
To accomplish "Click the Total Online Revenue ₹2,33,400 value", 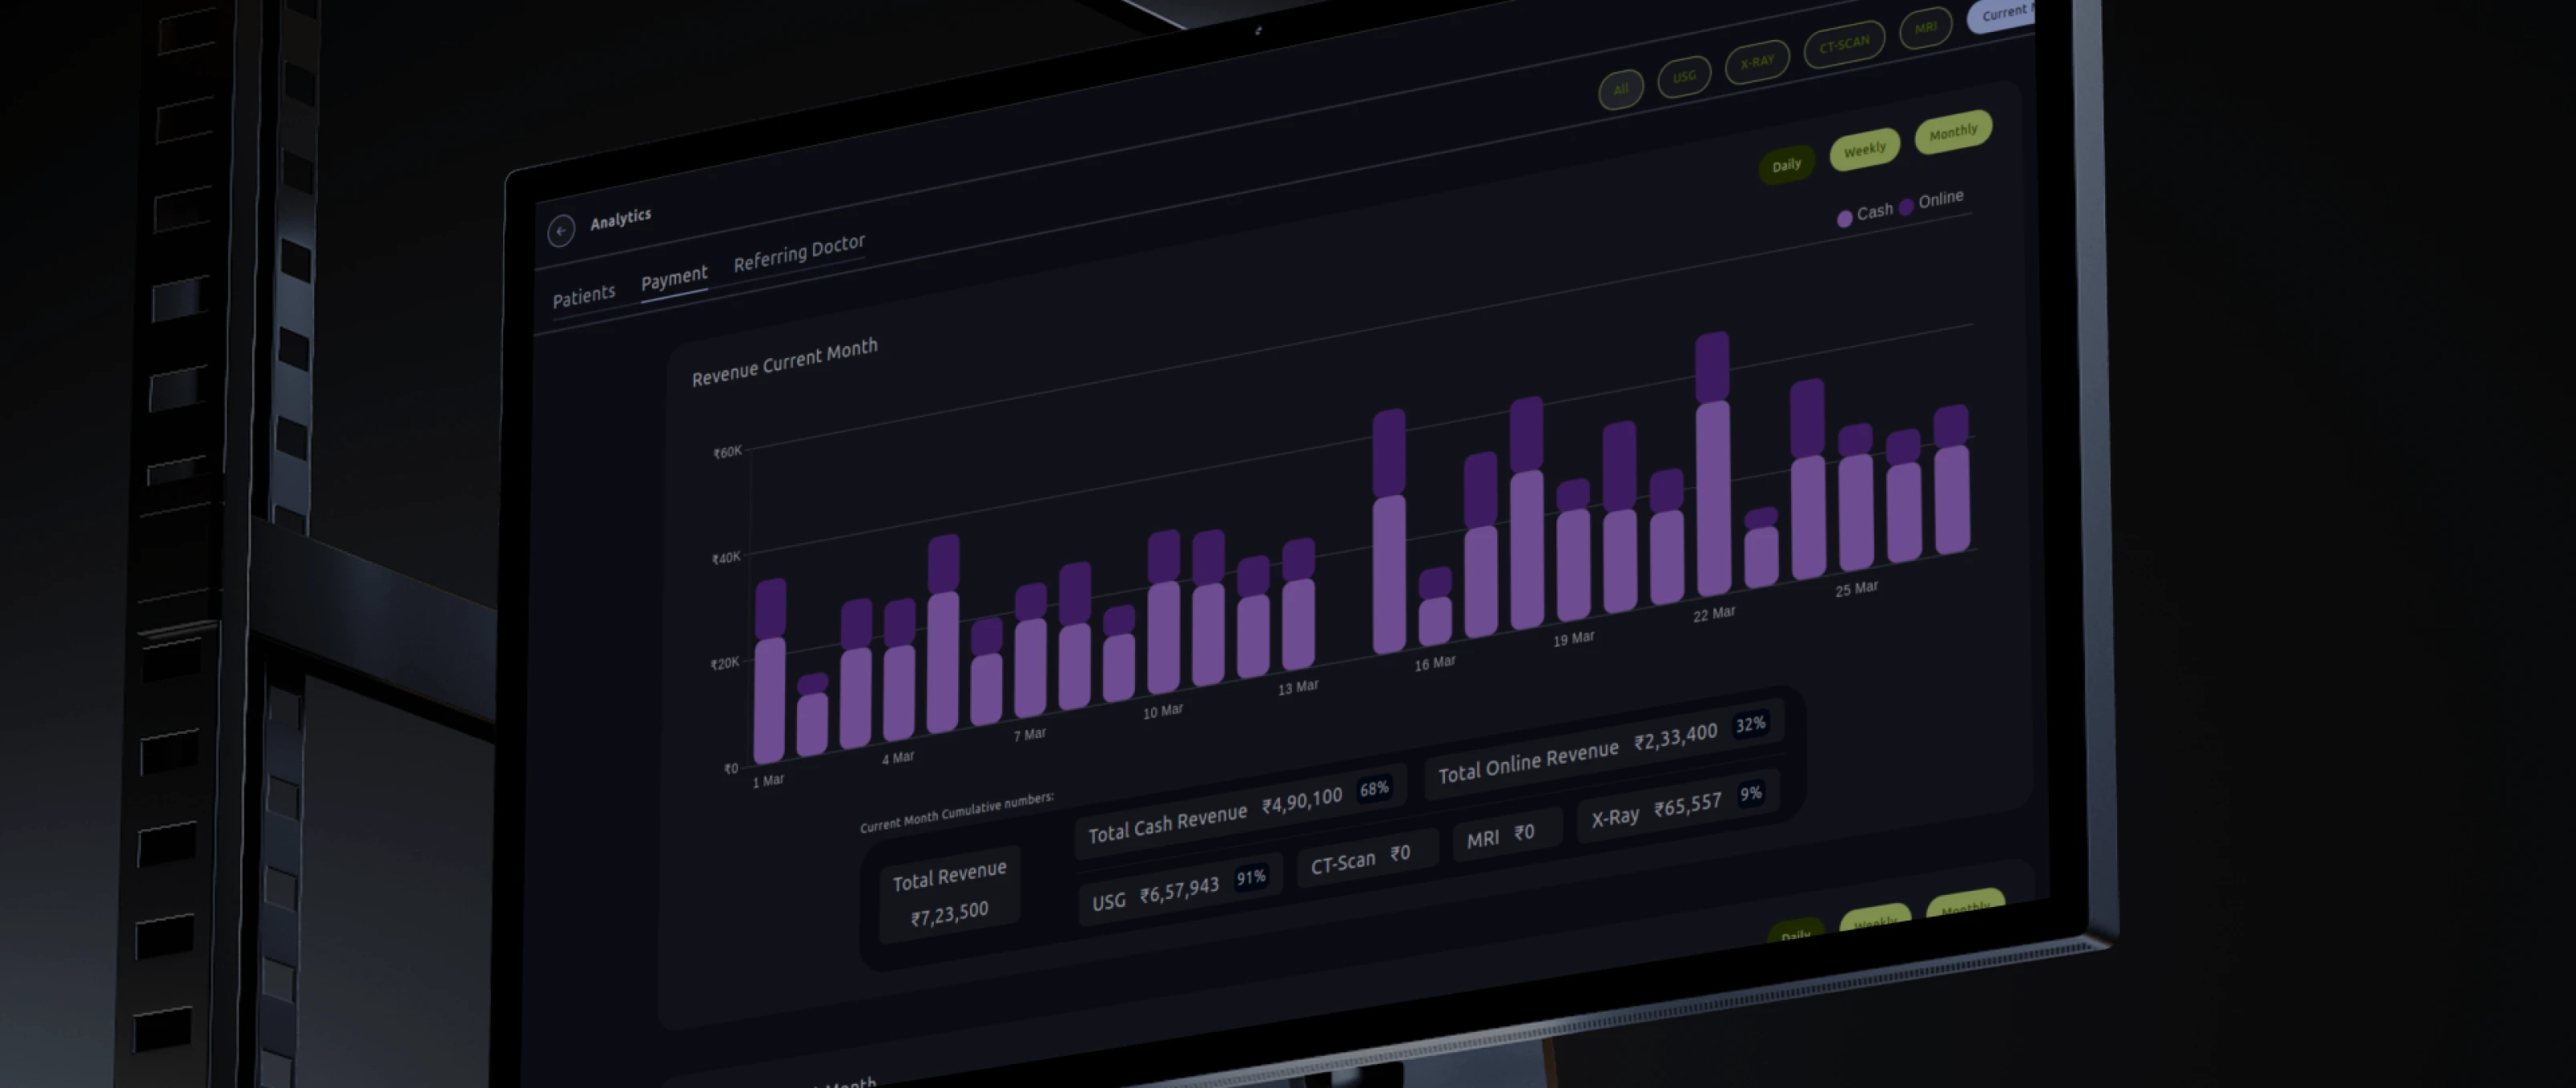I will click(x=1675, y=737).
